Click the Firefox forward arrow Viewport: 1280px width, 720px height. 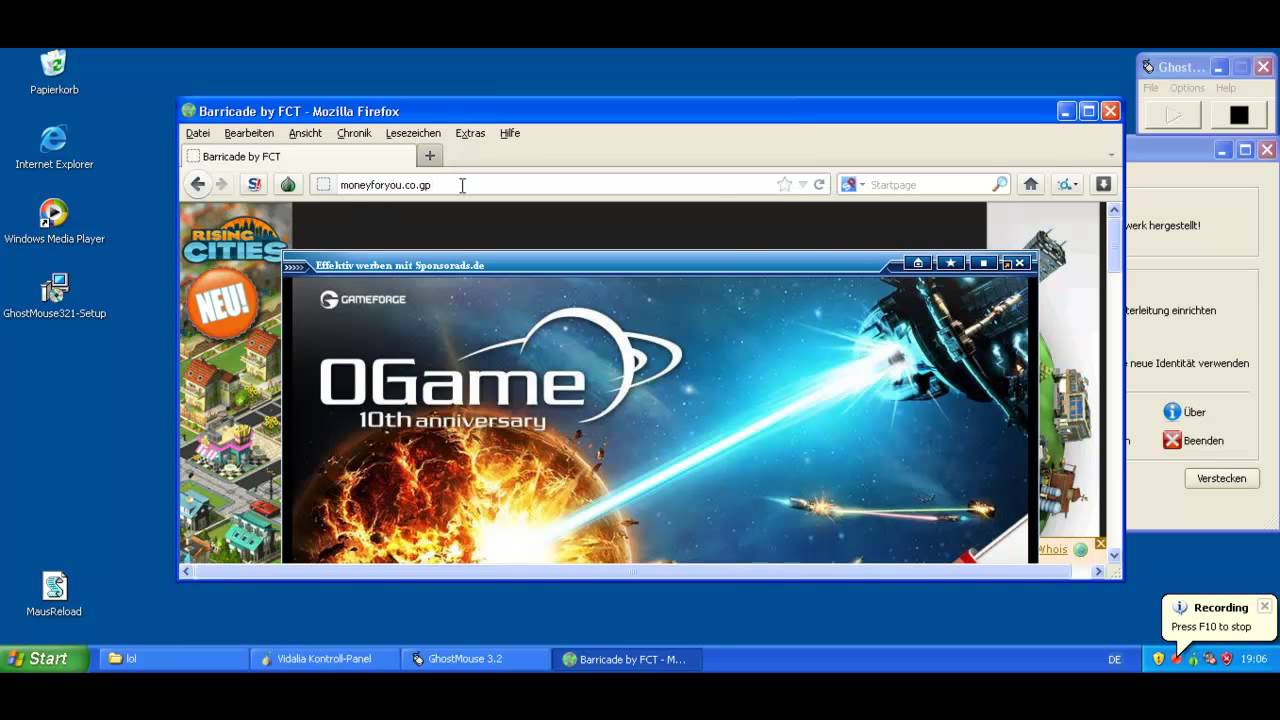pos(222,184)
